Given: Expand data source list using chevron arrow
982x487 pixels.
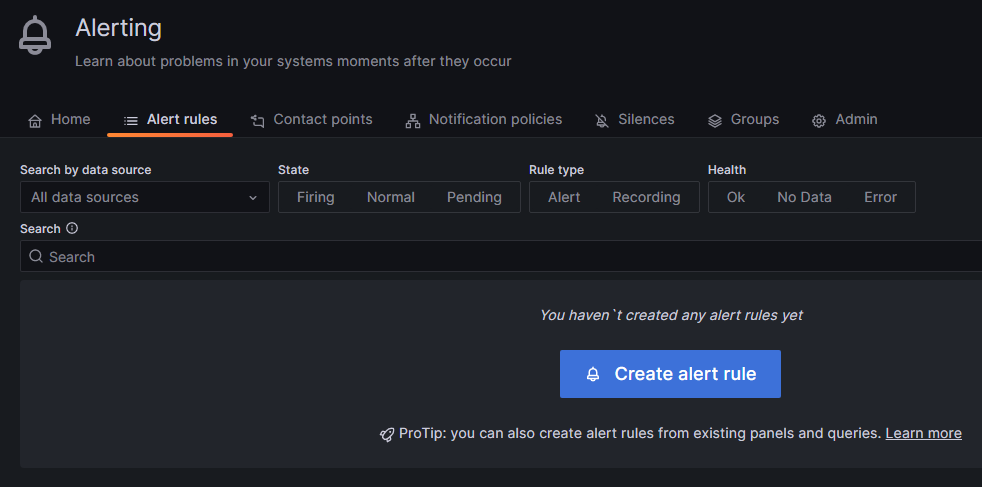Looking at the screenshot, I should pyautogui.click(x=253, y=198).
